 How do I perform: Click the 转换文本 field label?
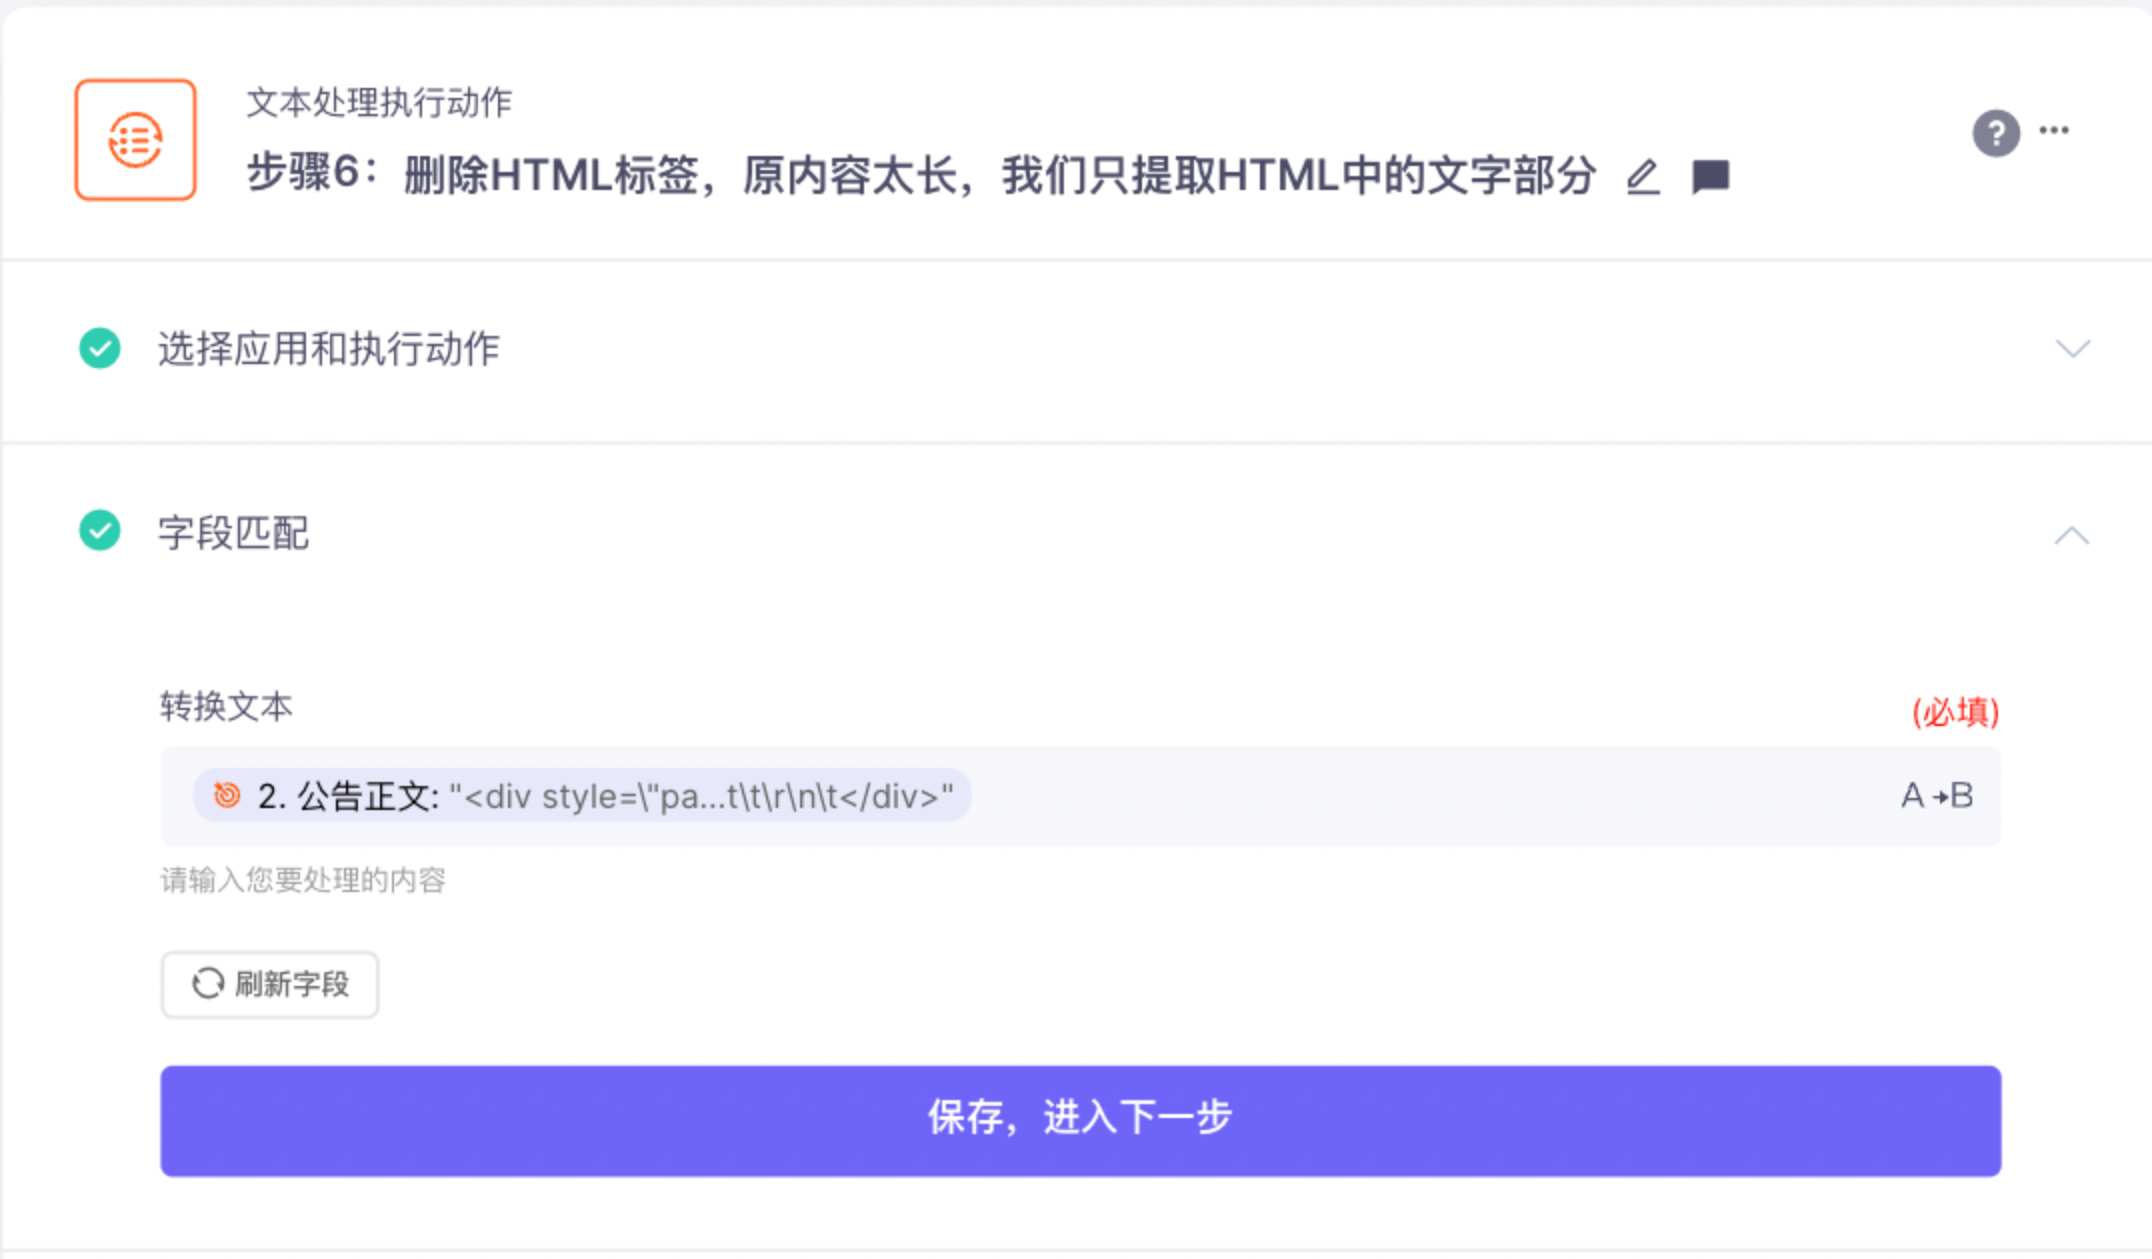point(226,706)
